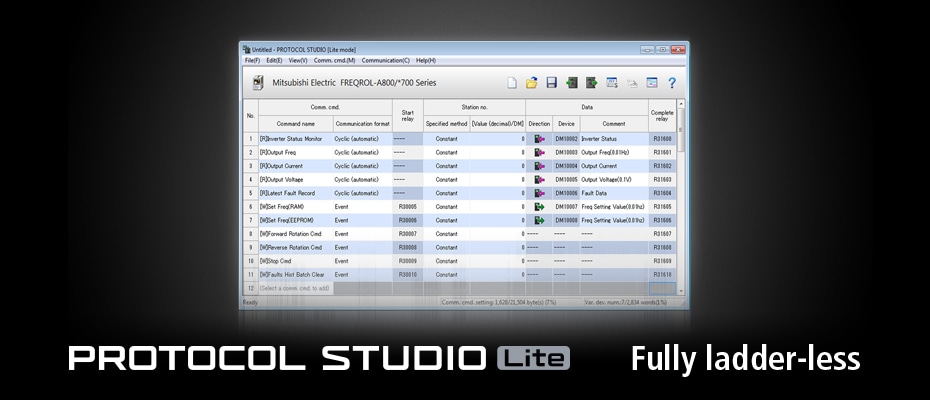The height and width of the screenshot is (400, 930).
Task: Click the green right-arrow transfer icon in toolbar
Action: click(x=591, y=83)
